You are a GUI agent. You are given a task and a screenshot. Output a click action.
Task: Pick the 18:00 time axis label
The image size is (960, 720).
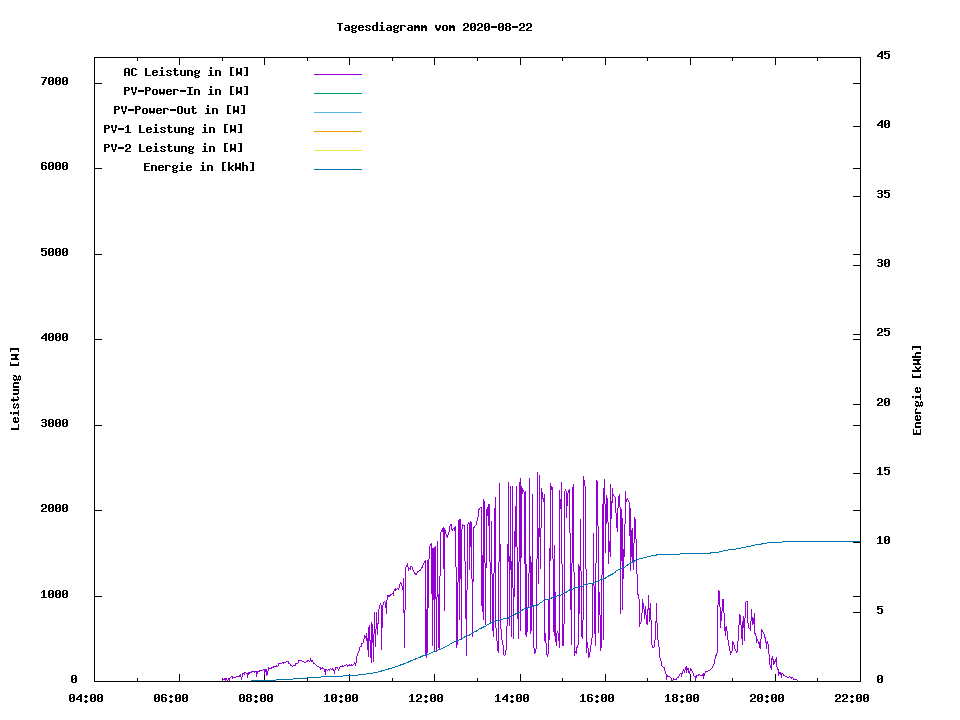point(682,698)
